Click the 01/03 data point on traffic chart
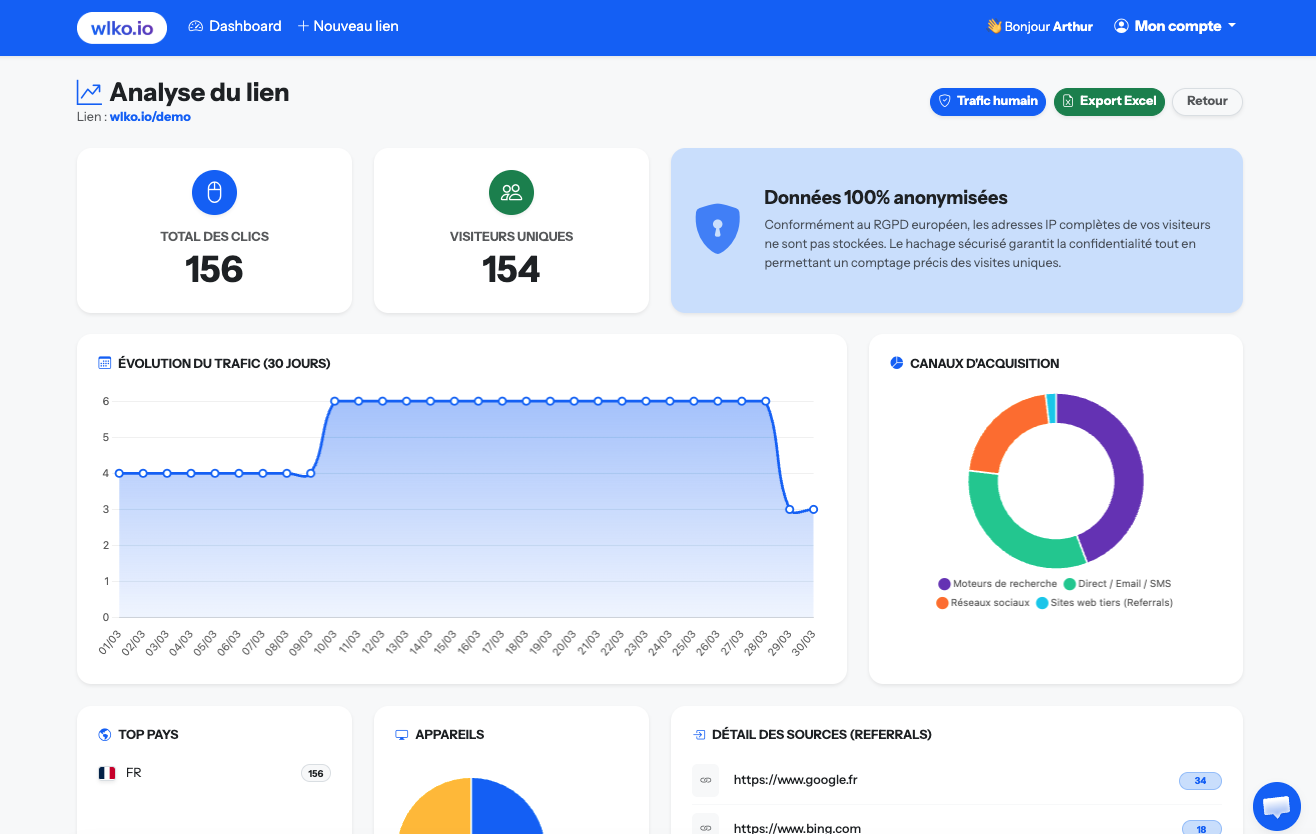This screenshot has width=1316, height=834. 119,473
